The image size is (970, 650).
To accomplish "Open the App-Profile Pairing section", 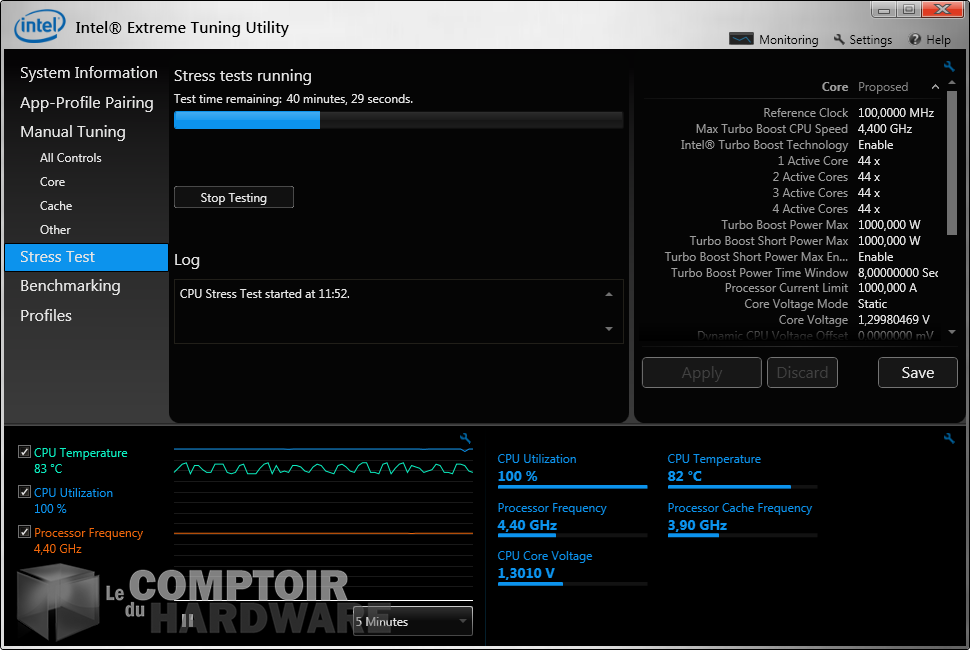I will (87, 102).
